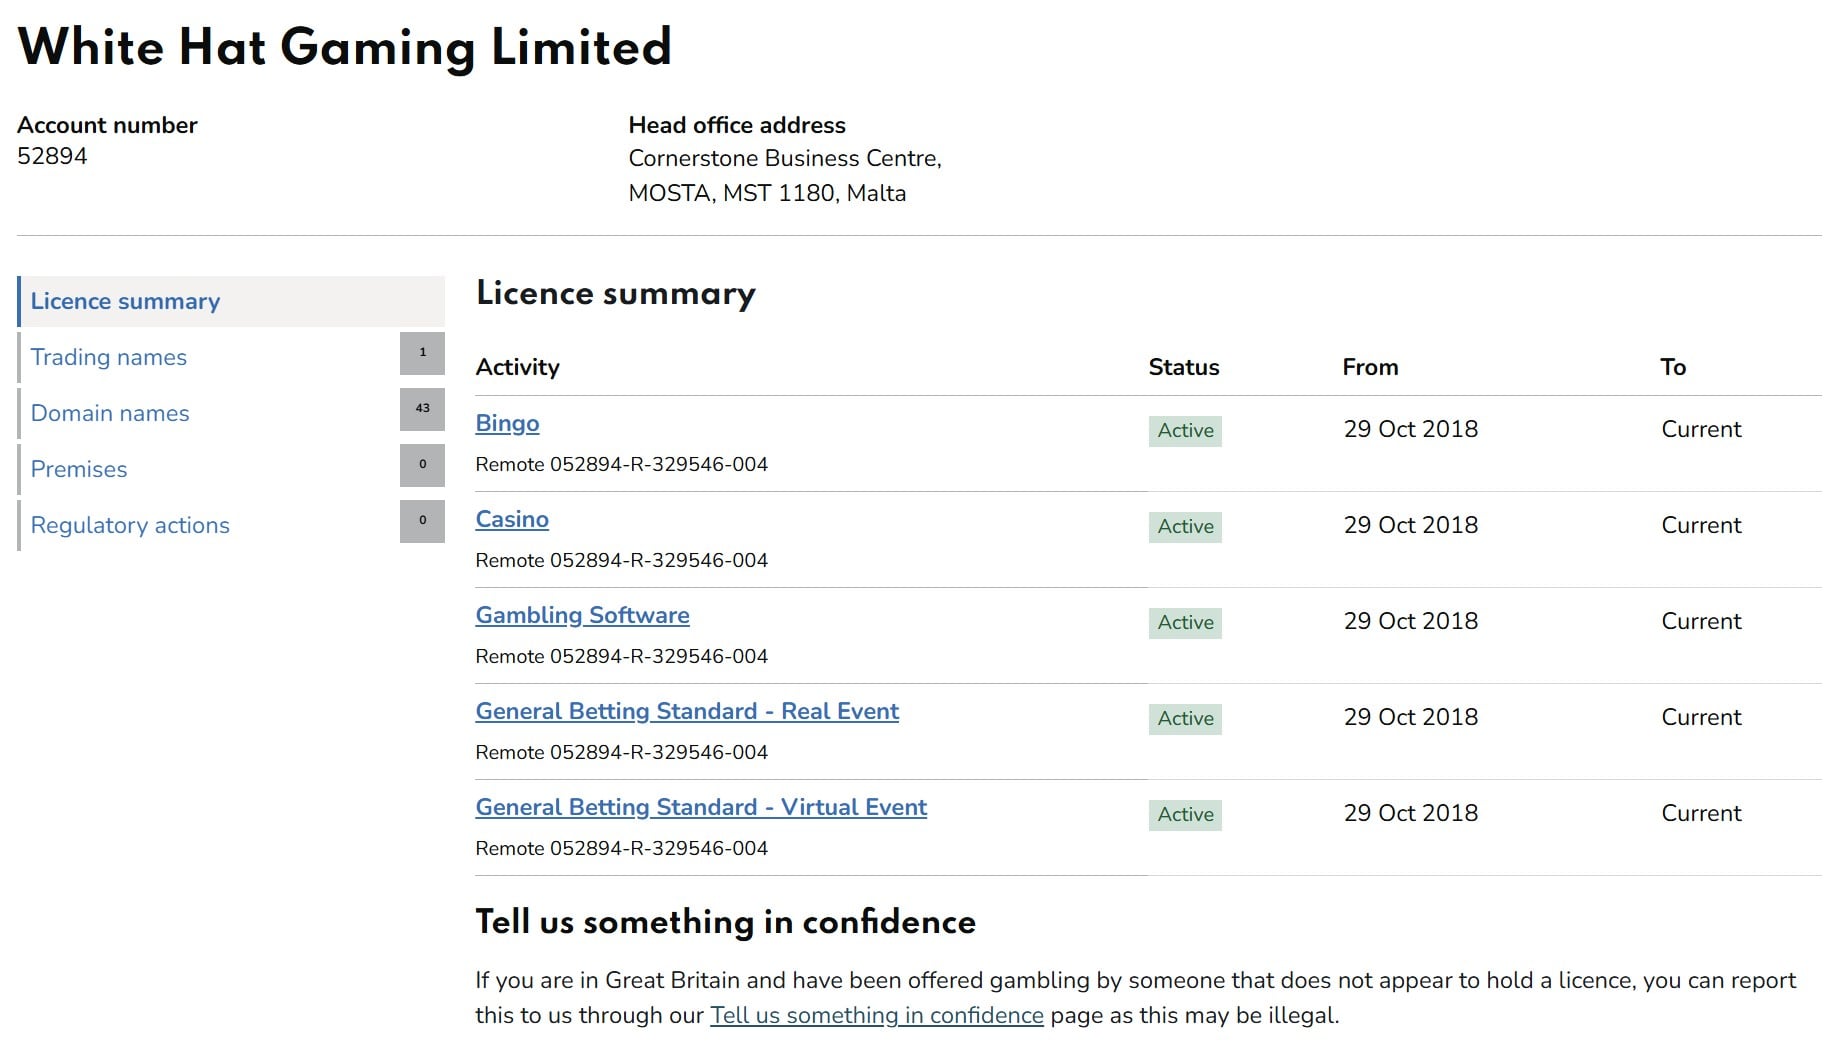Viewport: 1834px width, 1054px height.
Task: Click Virtual Event row's 29 Oct 2018 date
Action: [x=1411, y=813]
